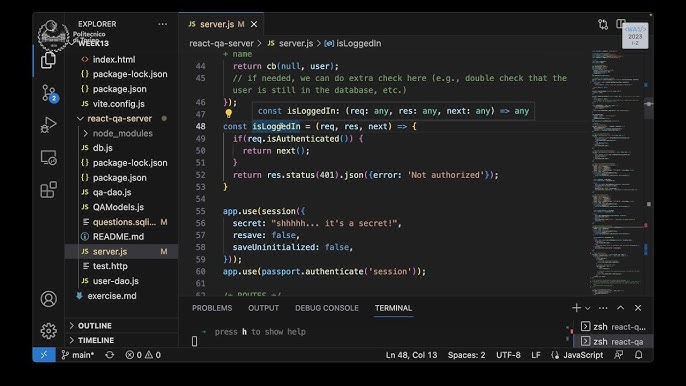Viewport: 686px width, 386px height.
Task: Open the Explorer view in the activity bar
Action: click(48, 60)
